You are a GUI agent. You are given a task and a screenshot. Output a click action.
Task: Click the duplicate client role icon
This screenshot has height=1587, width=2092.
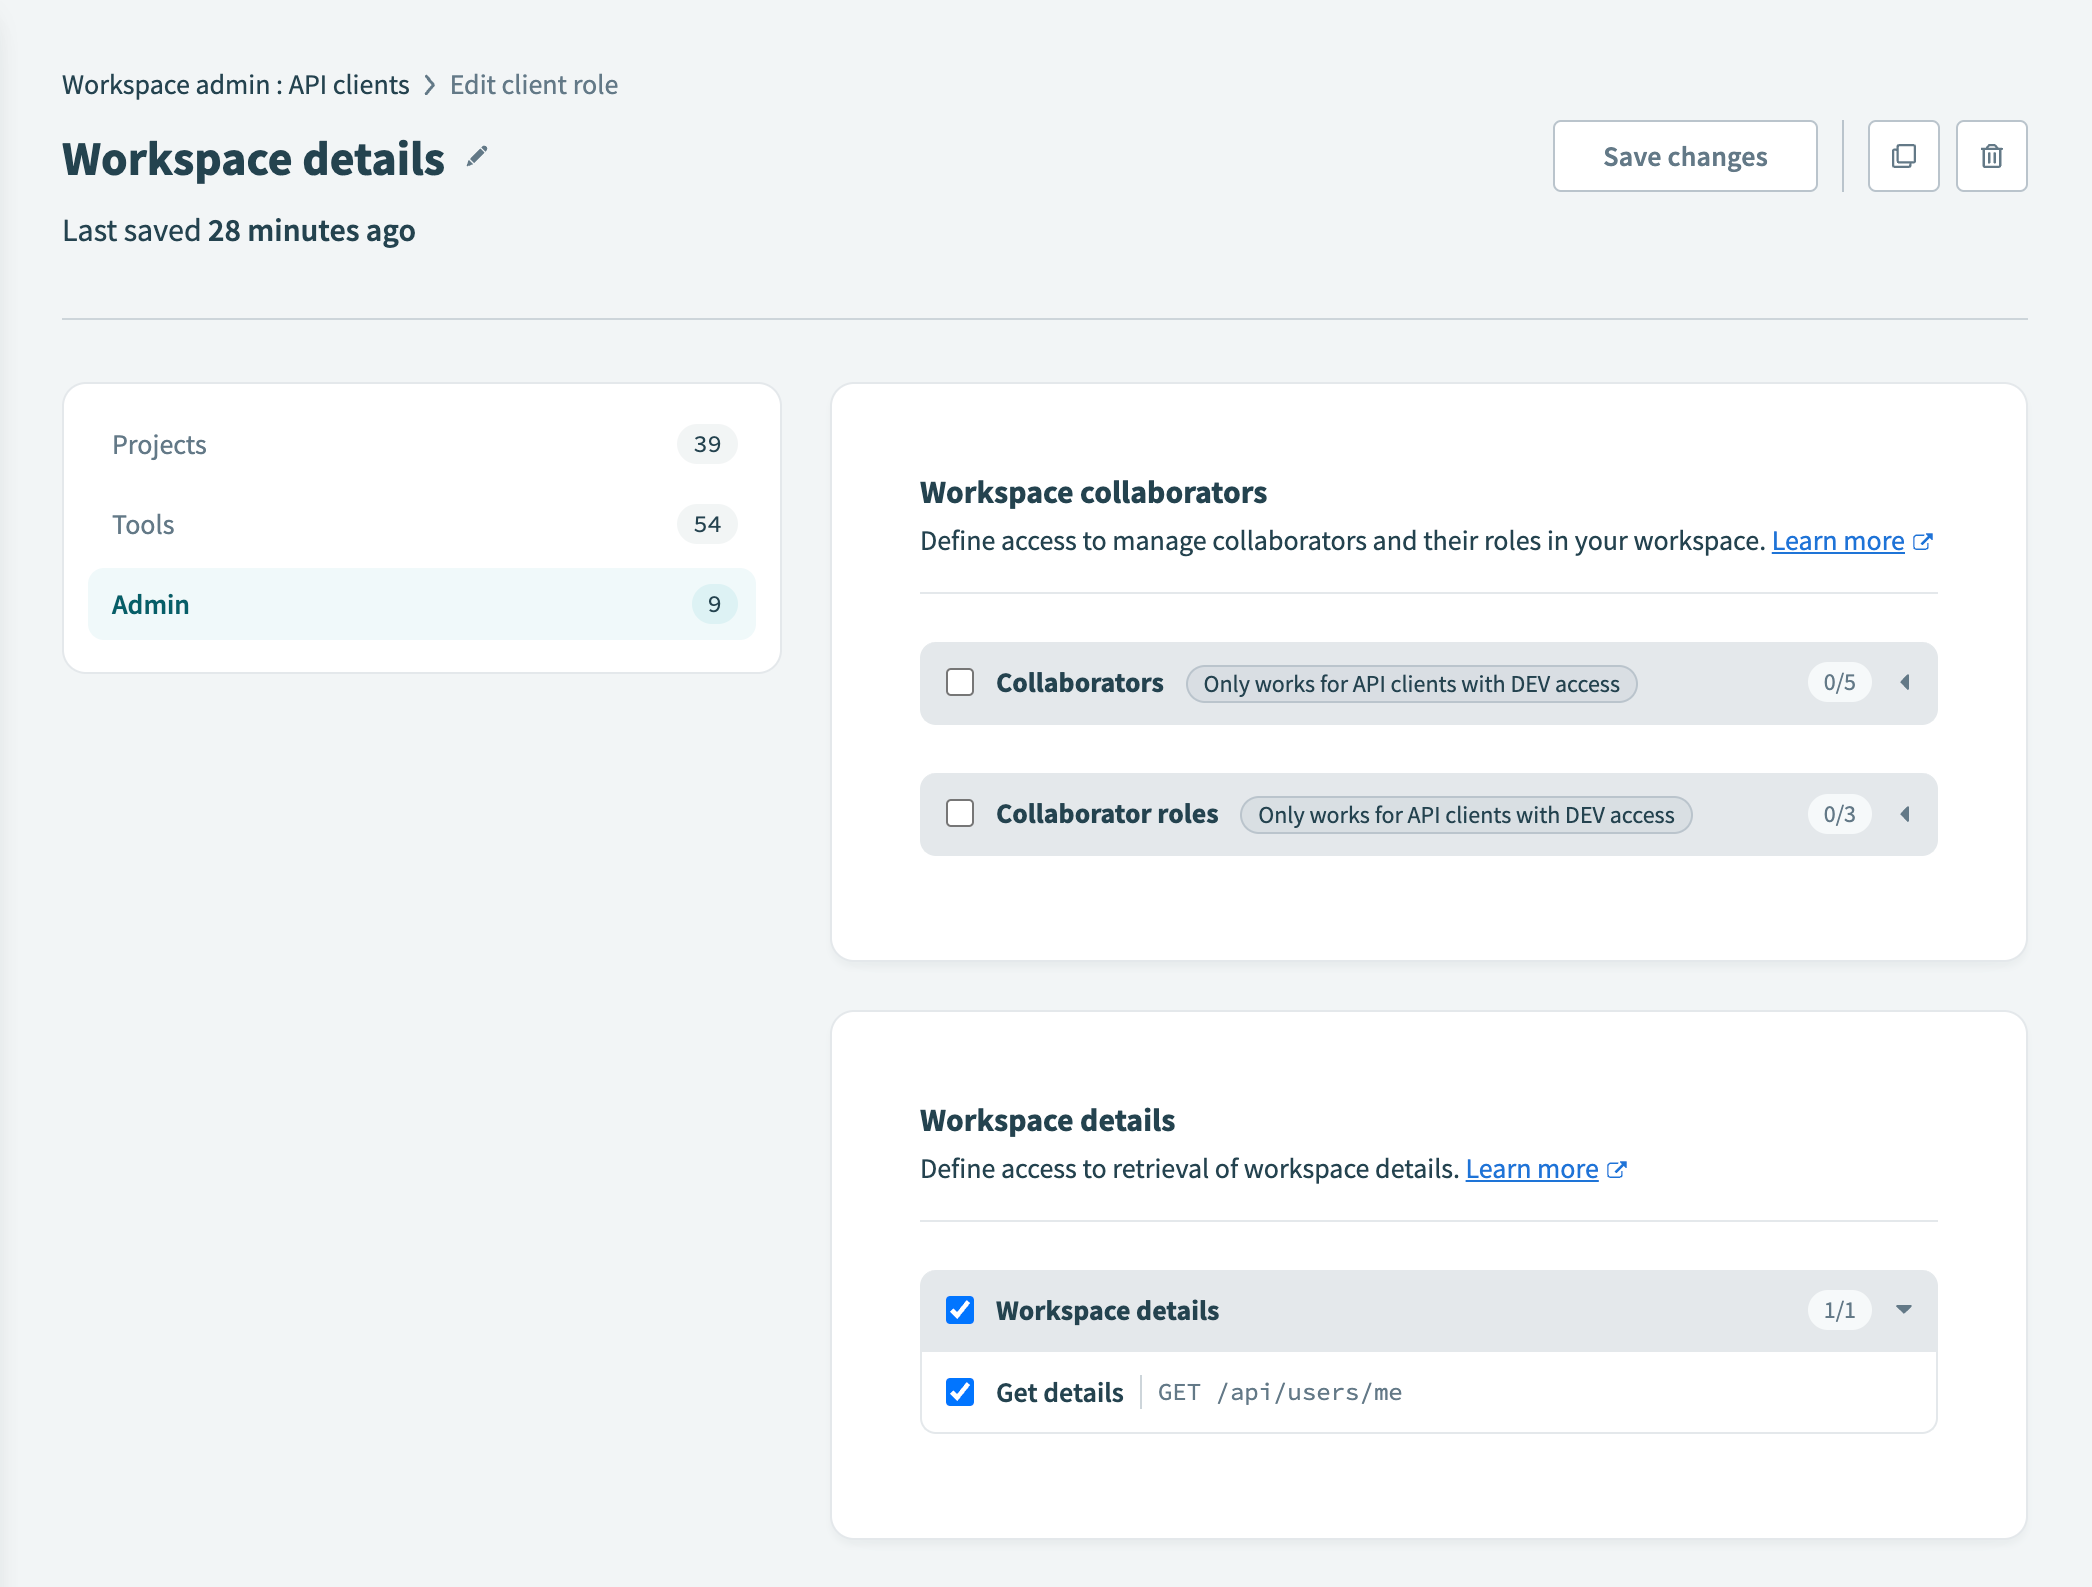pos(1903,156)
